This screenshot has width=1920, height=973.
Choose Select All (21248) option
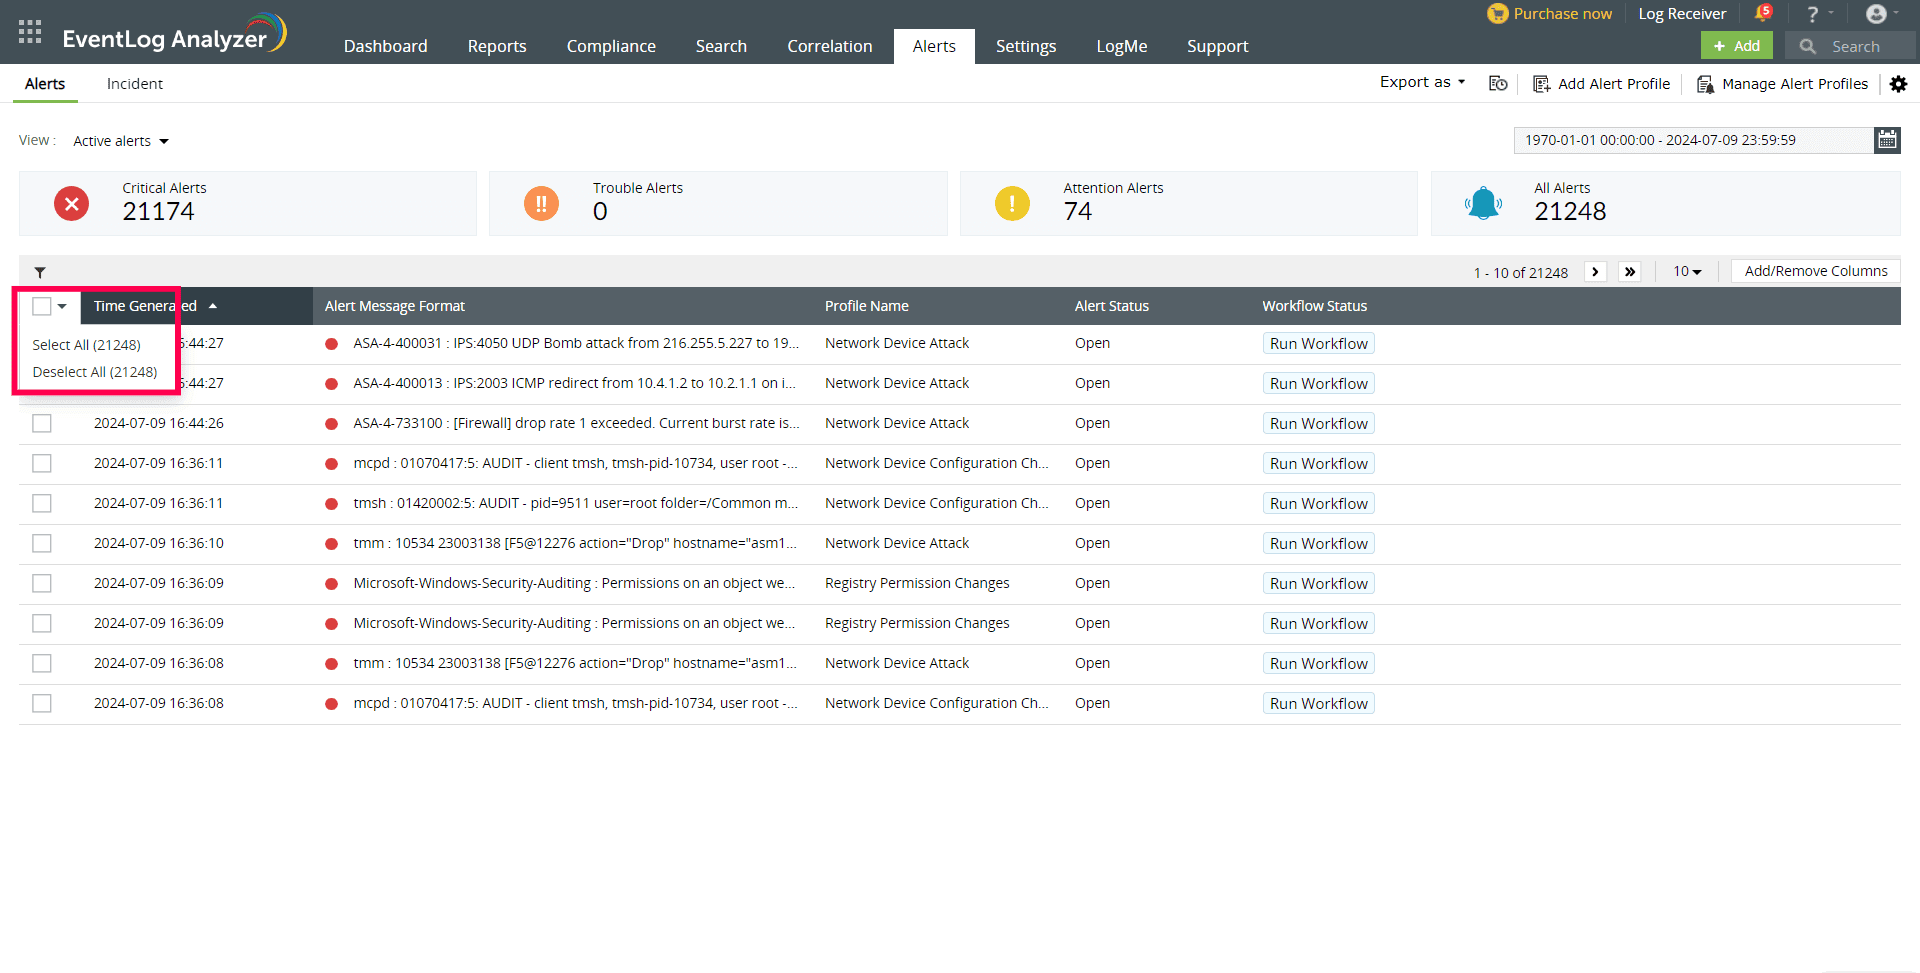click(87, 345)
